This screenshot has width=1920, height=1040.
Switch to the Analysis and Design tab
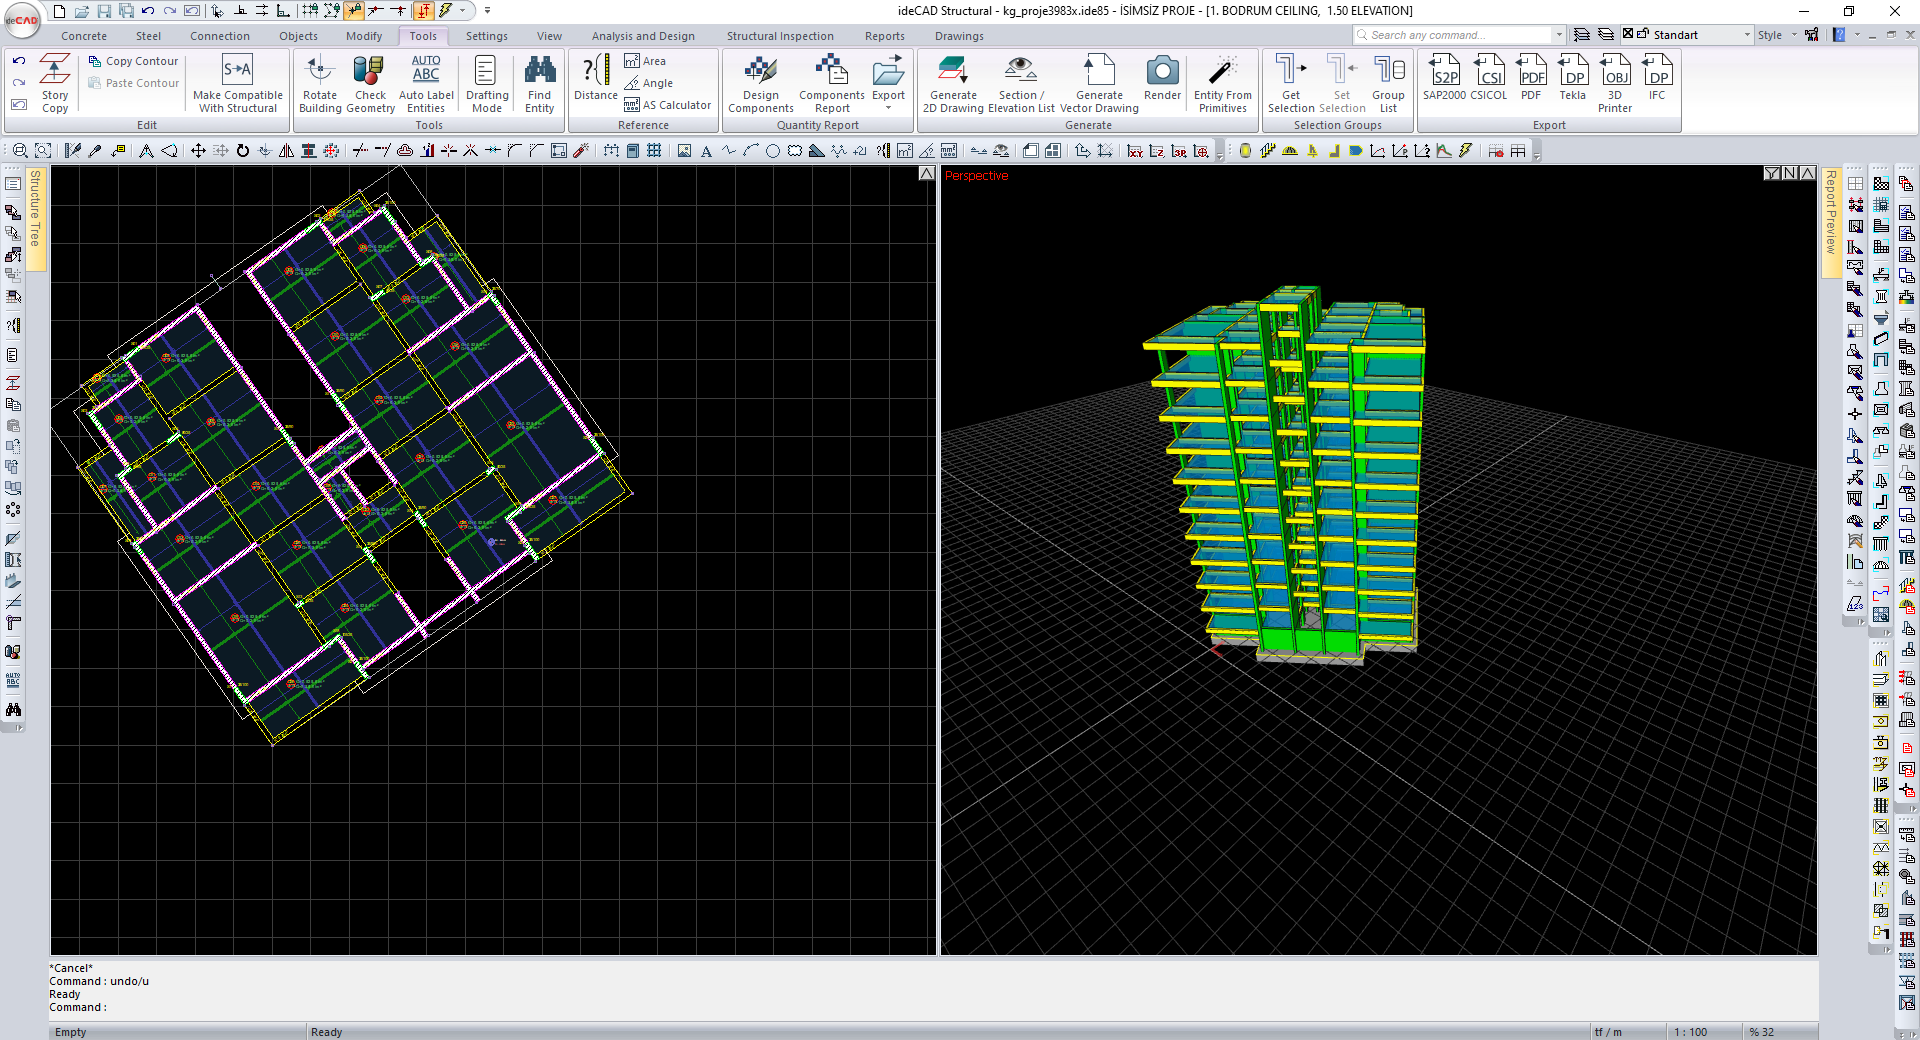coord(643,36)
